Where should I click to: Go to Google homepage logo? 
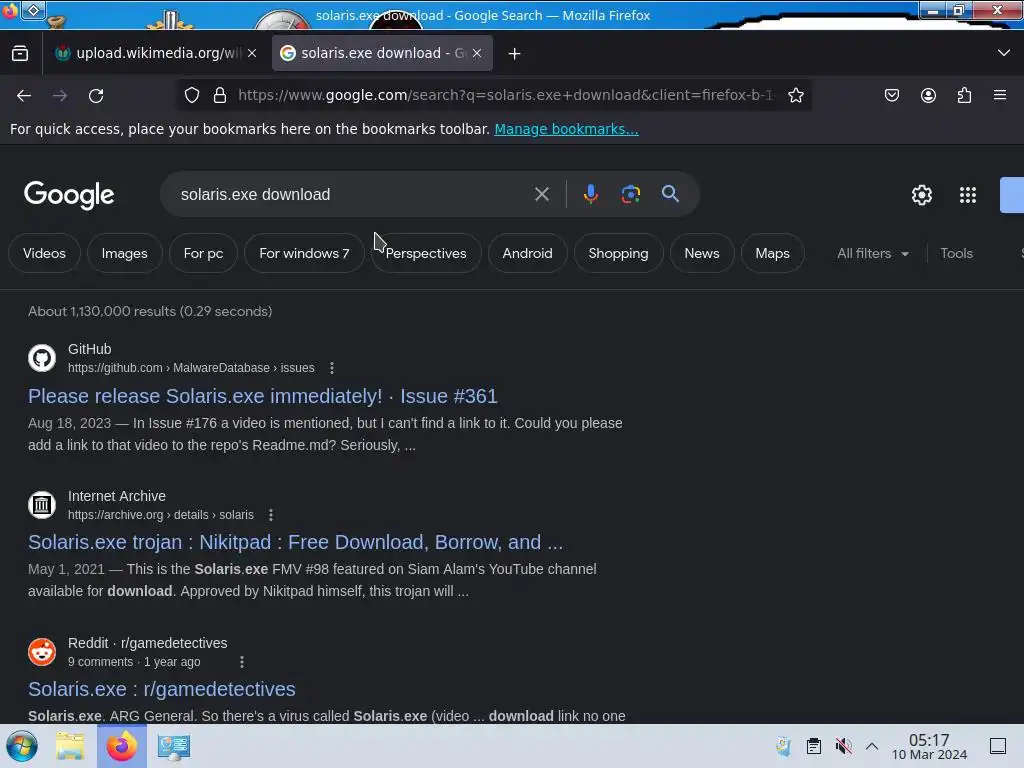pyautogui.click(x=69, y=195)
